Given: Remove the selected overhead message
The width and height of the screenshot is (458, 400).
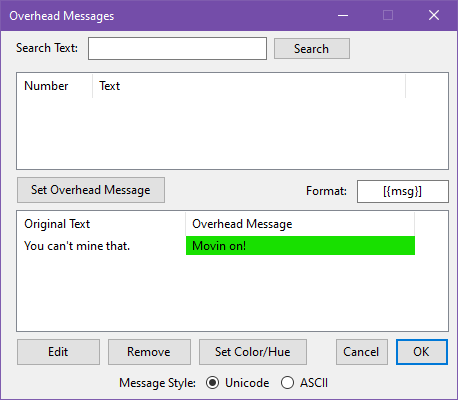Looking at the screenshot, I should (149, 352).
